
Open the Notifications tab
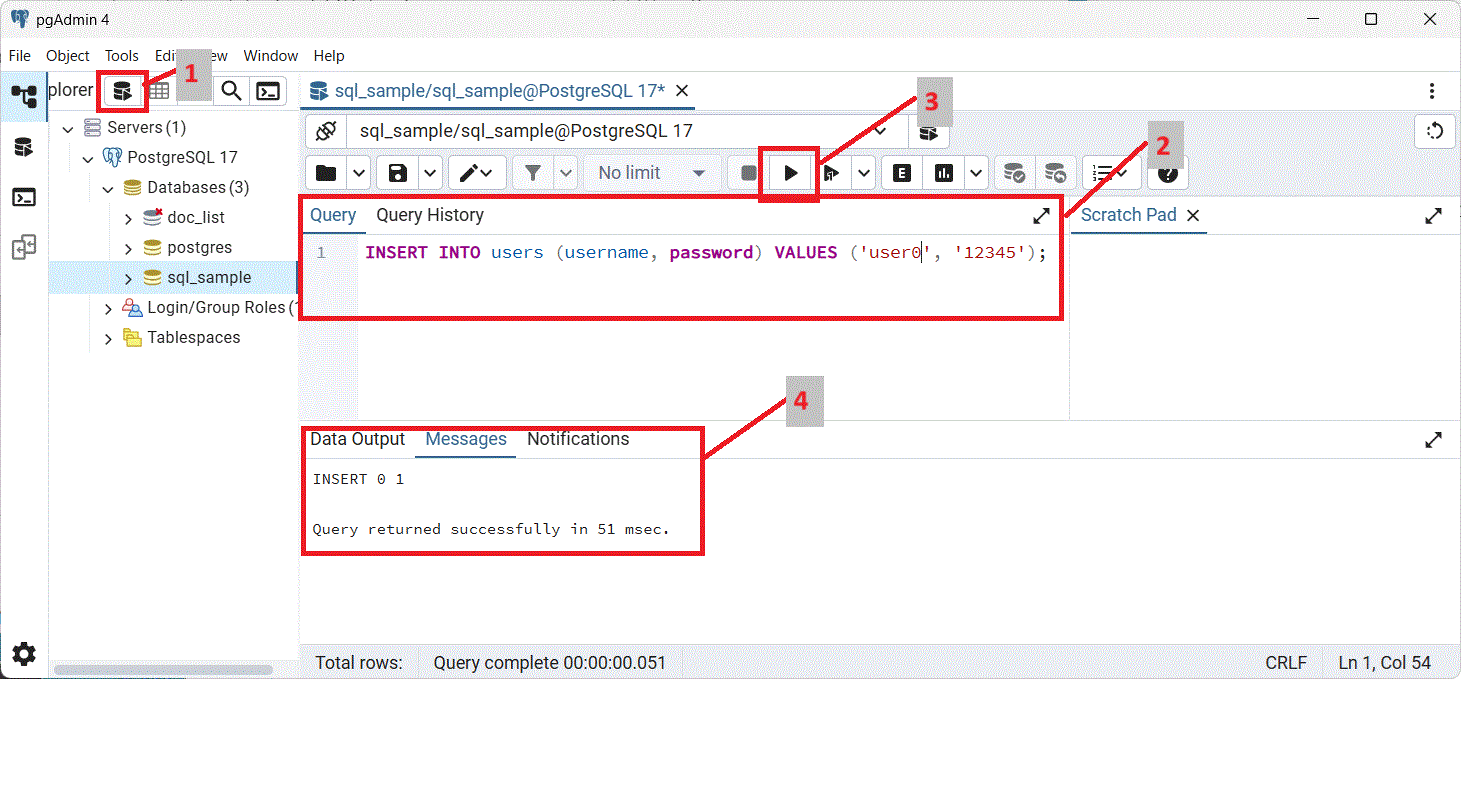(x=578, y=439)
